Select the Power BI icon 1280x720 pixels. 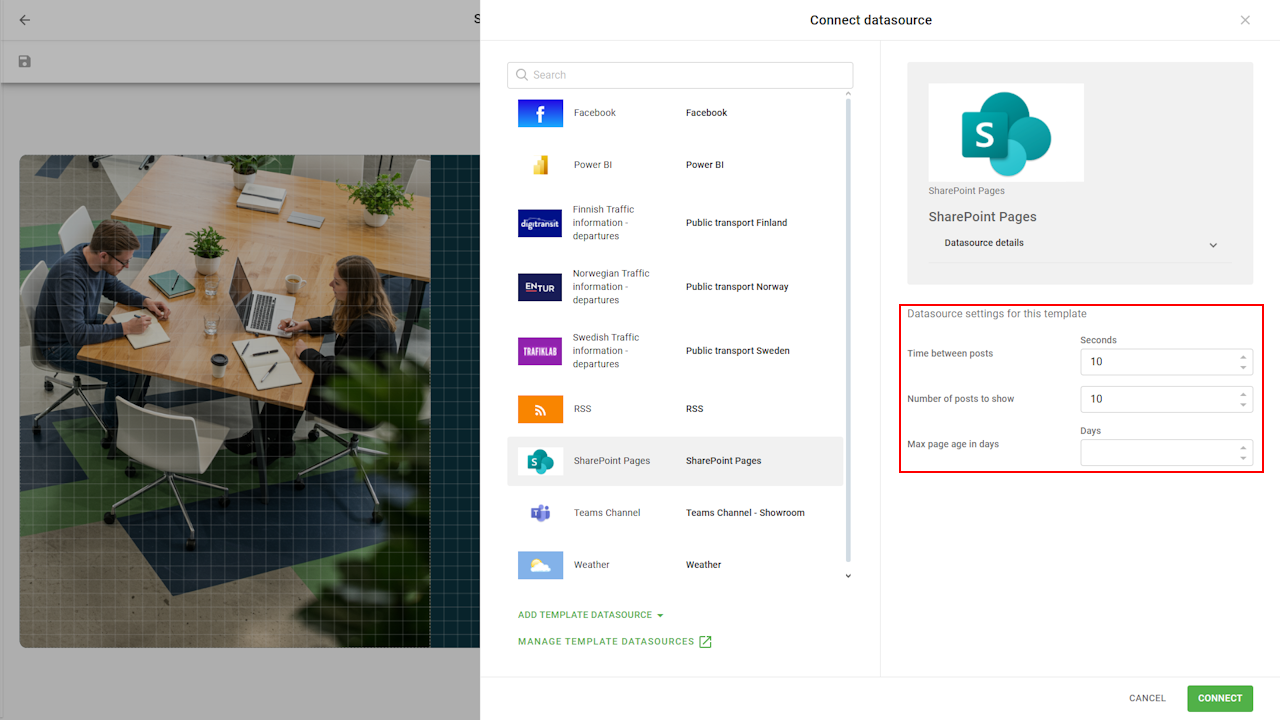[x=540, y=165]
